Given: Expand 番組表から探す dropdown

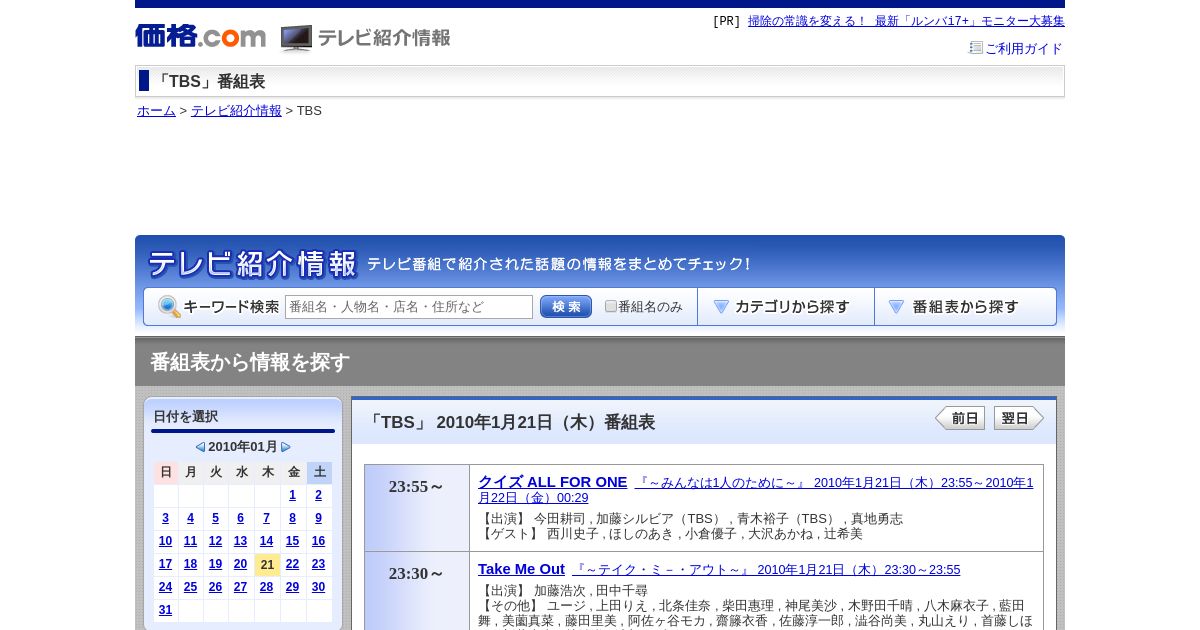Looking at the screenshot, I should (x=965, y=307).
